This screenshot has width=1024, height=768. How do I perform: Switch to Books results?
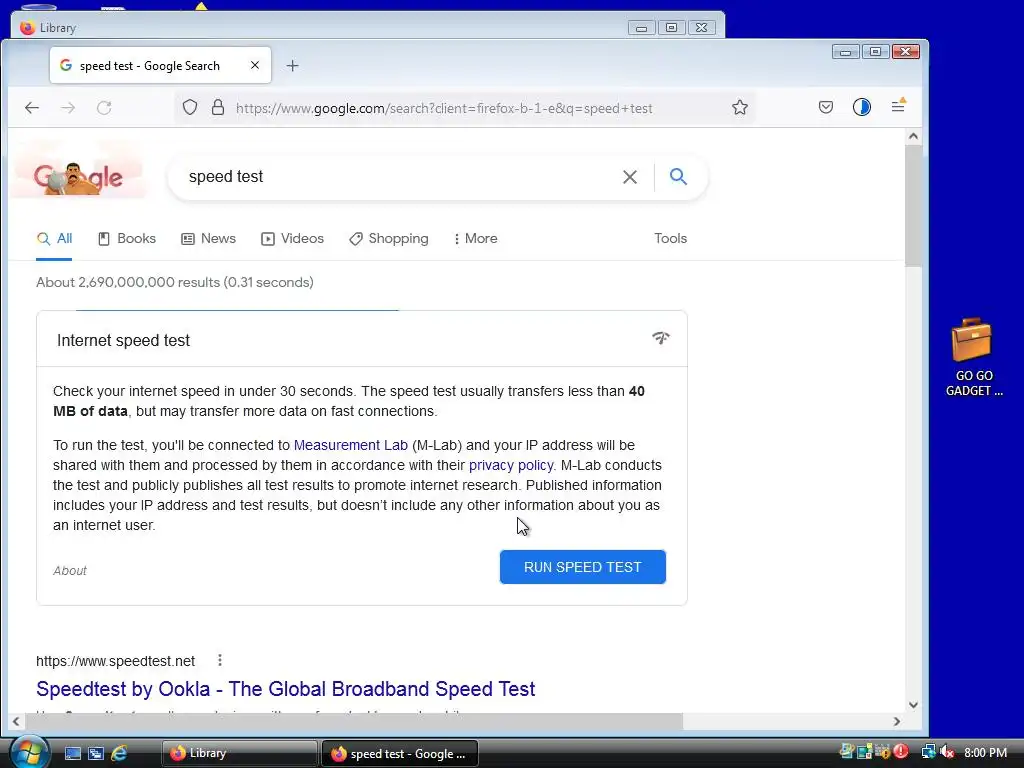pyautogui.click(x=127, y=238)
